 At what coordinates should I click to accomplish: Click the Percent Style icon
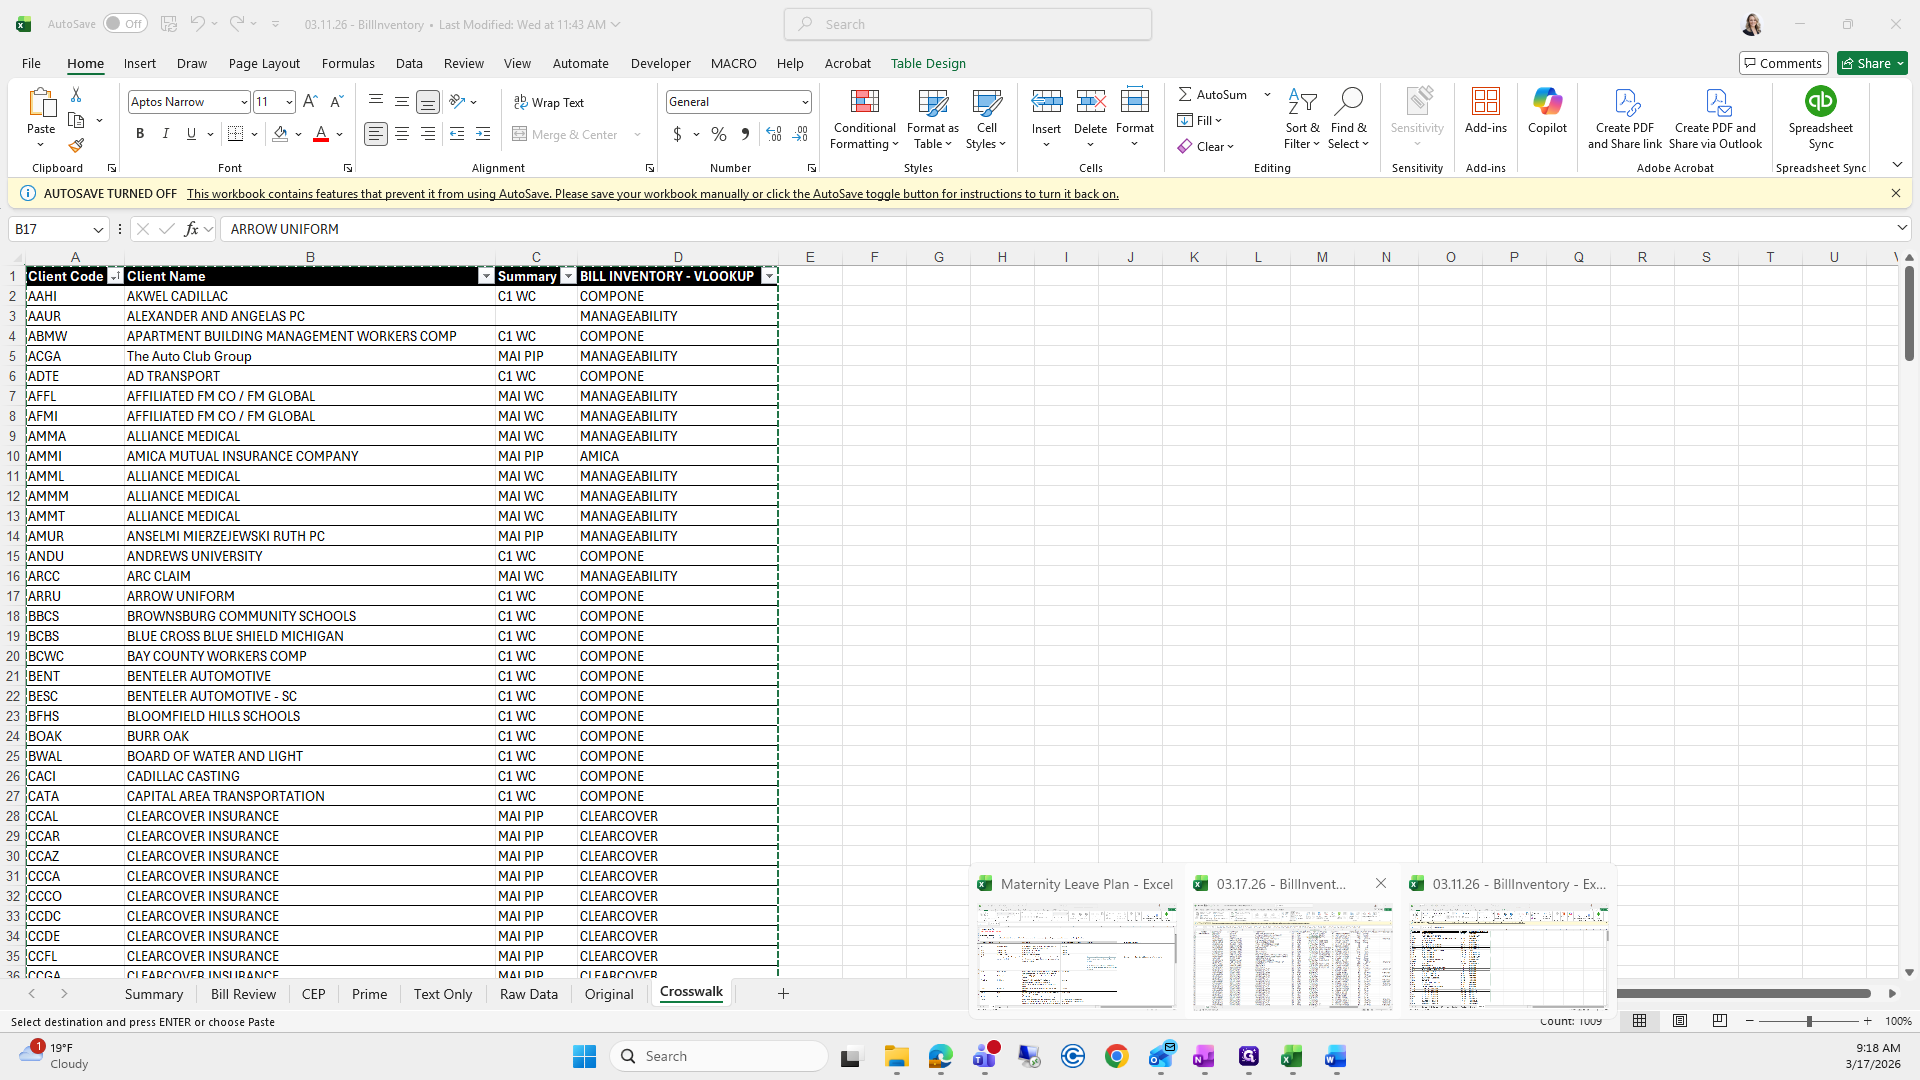[x=718, y=134]
